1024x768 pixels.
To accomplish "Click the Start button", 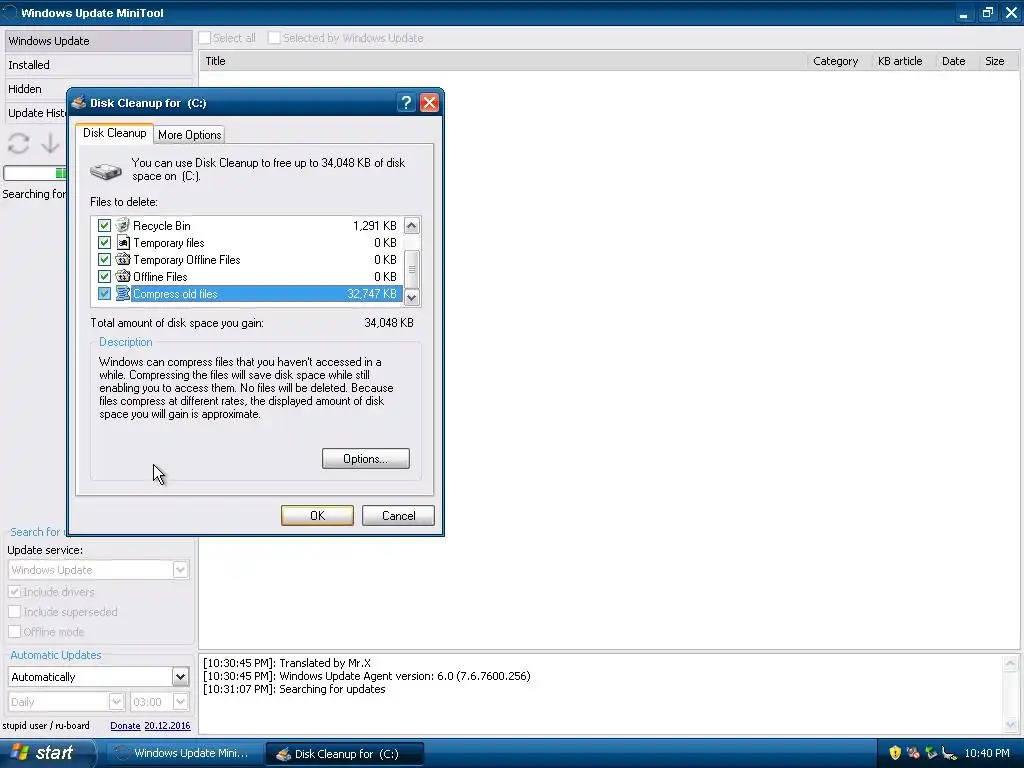I will pyautogui.click(x=47, y=753).
